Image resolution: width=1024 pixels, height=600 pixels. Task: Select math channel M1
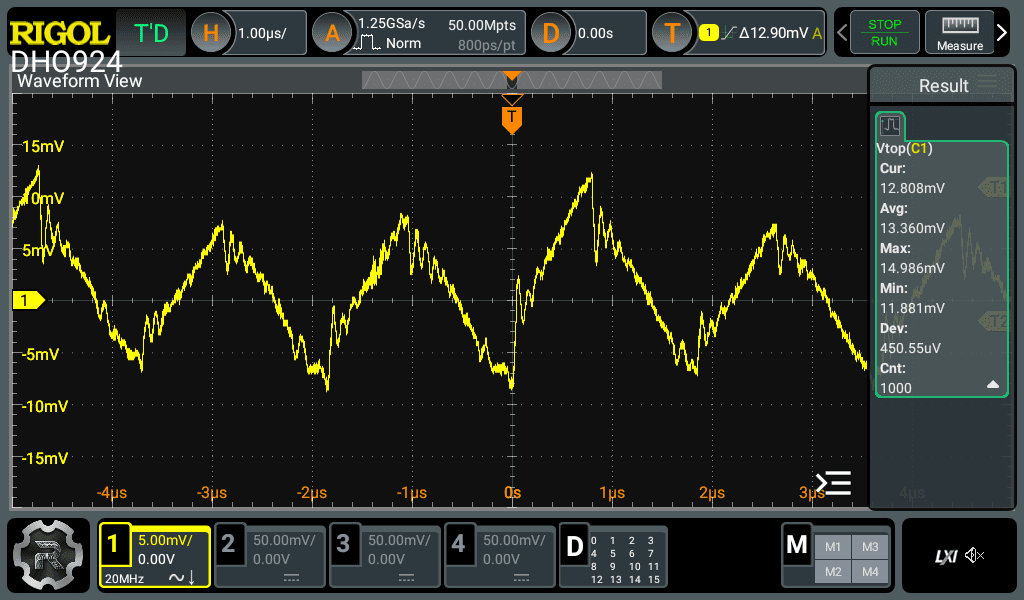pyautogui.click(x=833, y=547)
